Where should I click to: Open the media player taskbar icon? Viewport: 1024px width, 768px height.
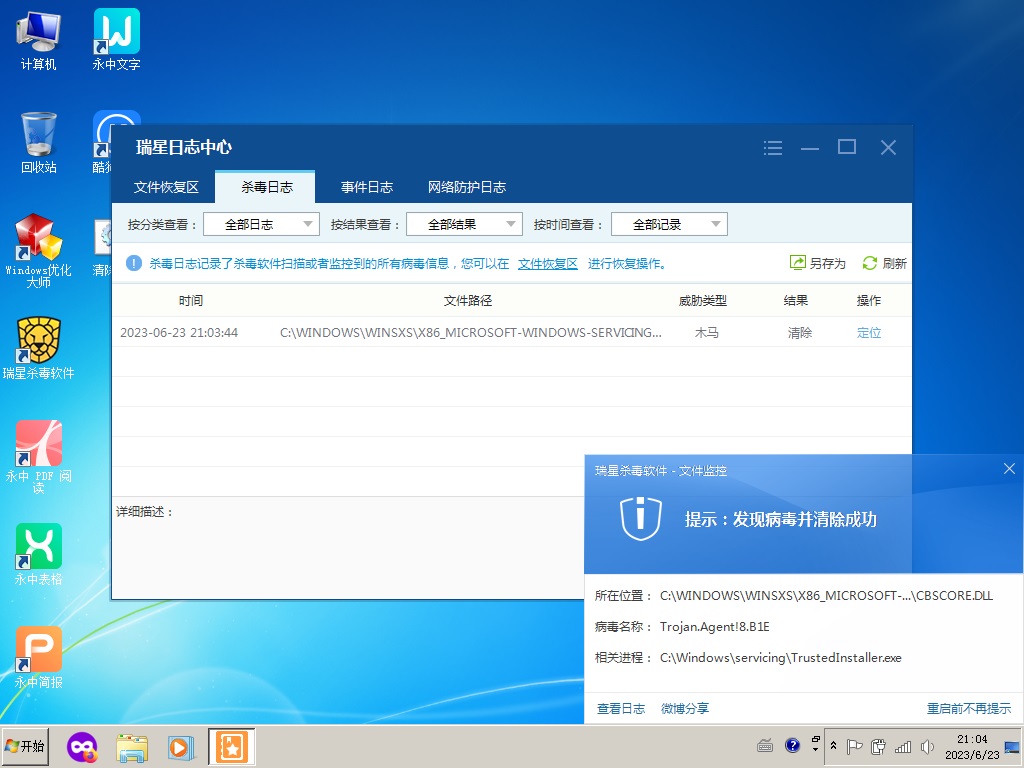(181, 747)
